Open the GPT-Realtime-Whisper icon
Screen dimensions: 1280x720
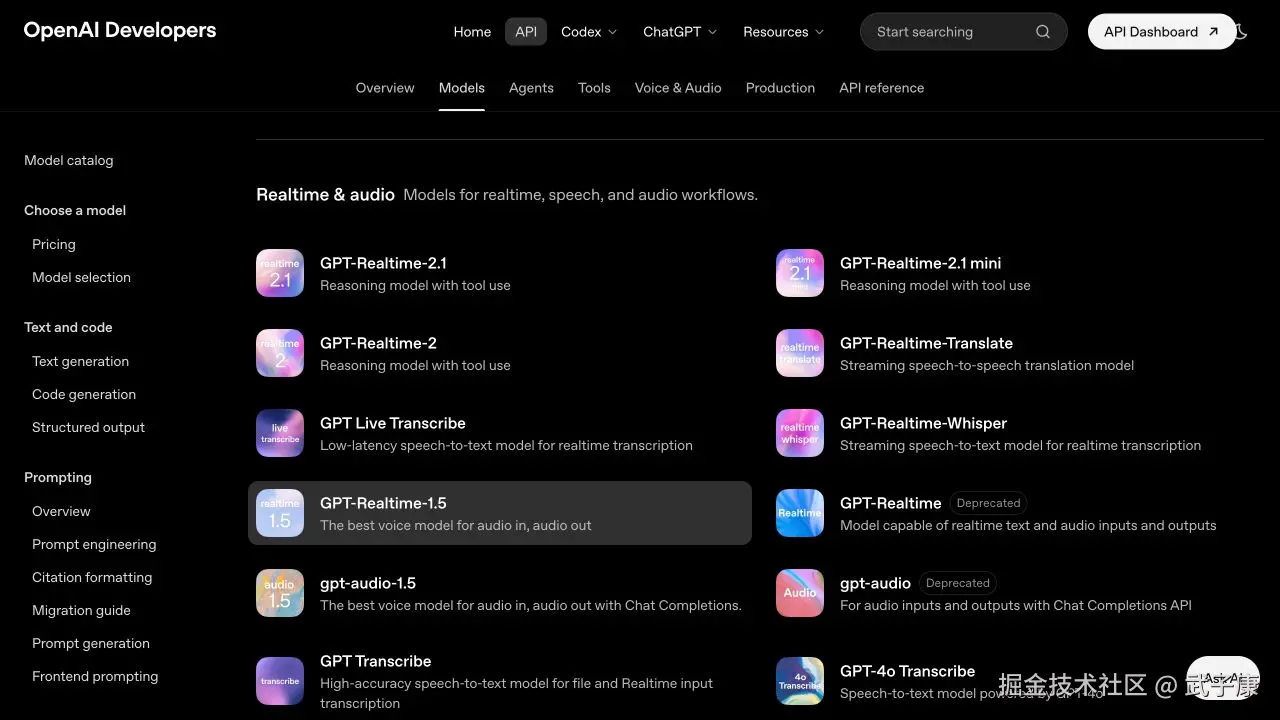pos(800,433)
